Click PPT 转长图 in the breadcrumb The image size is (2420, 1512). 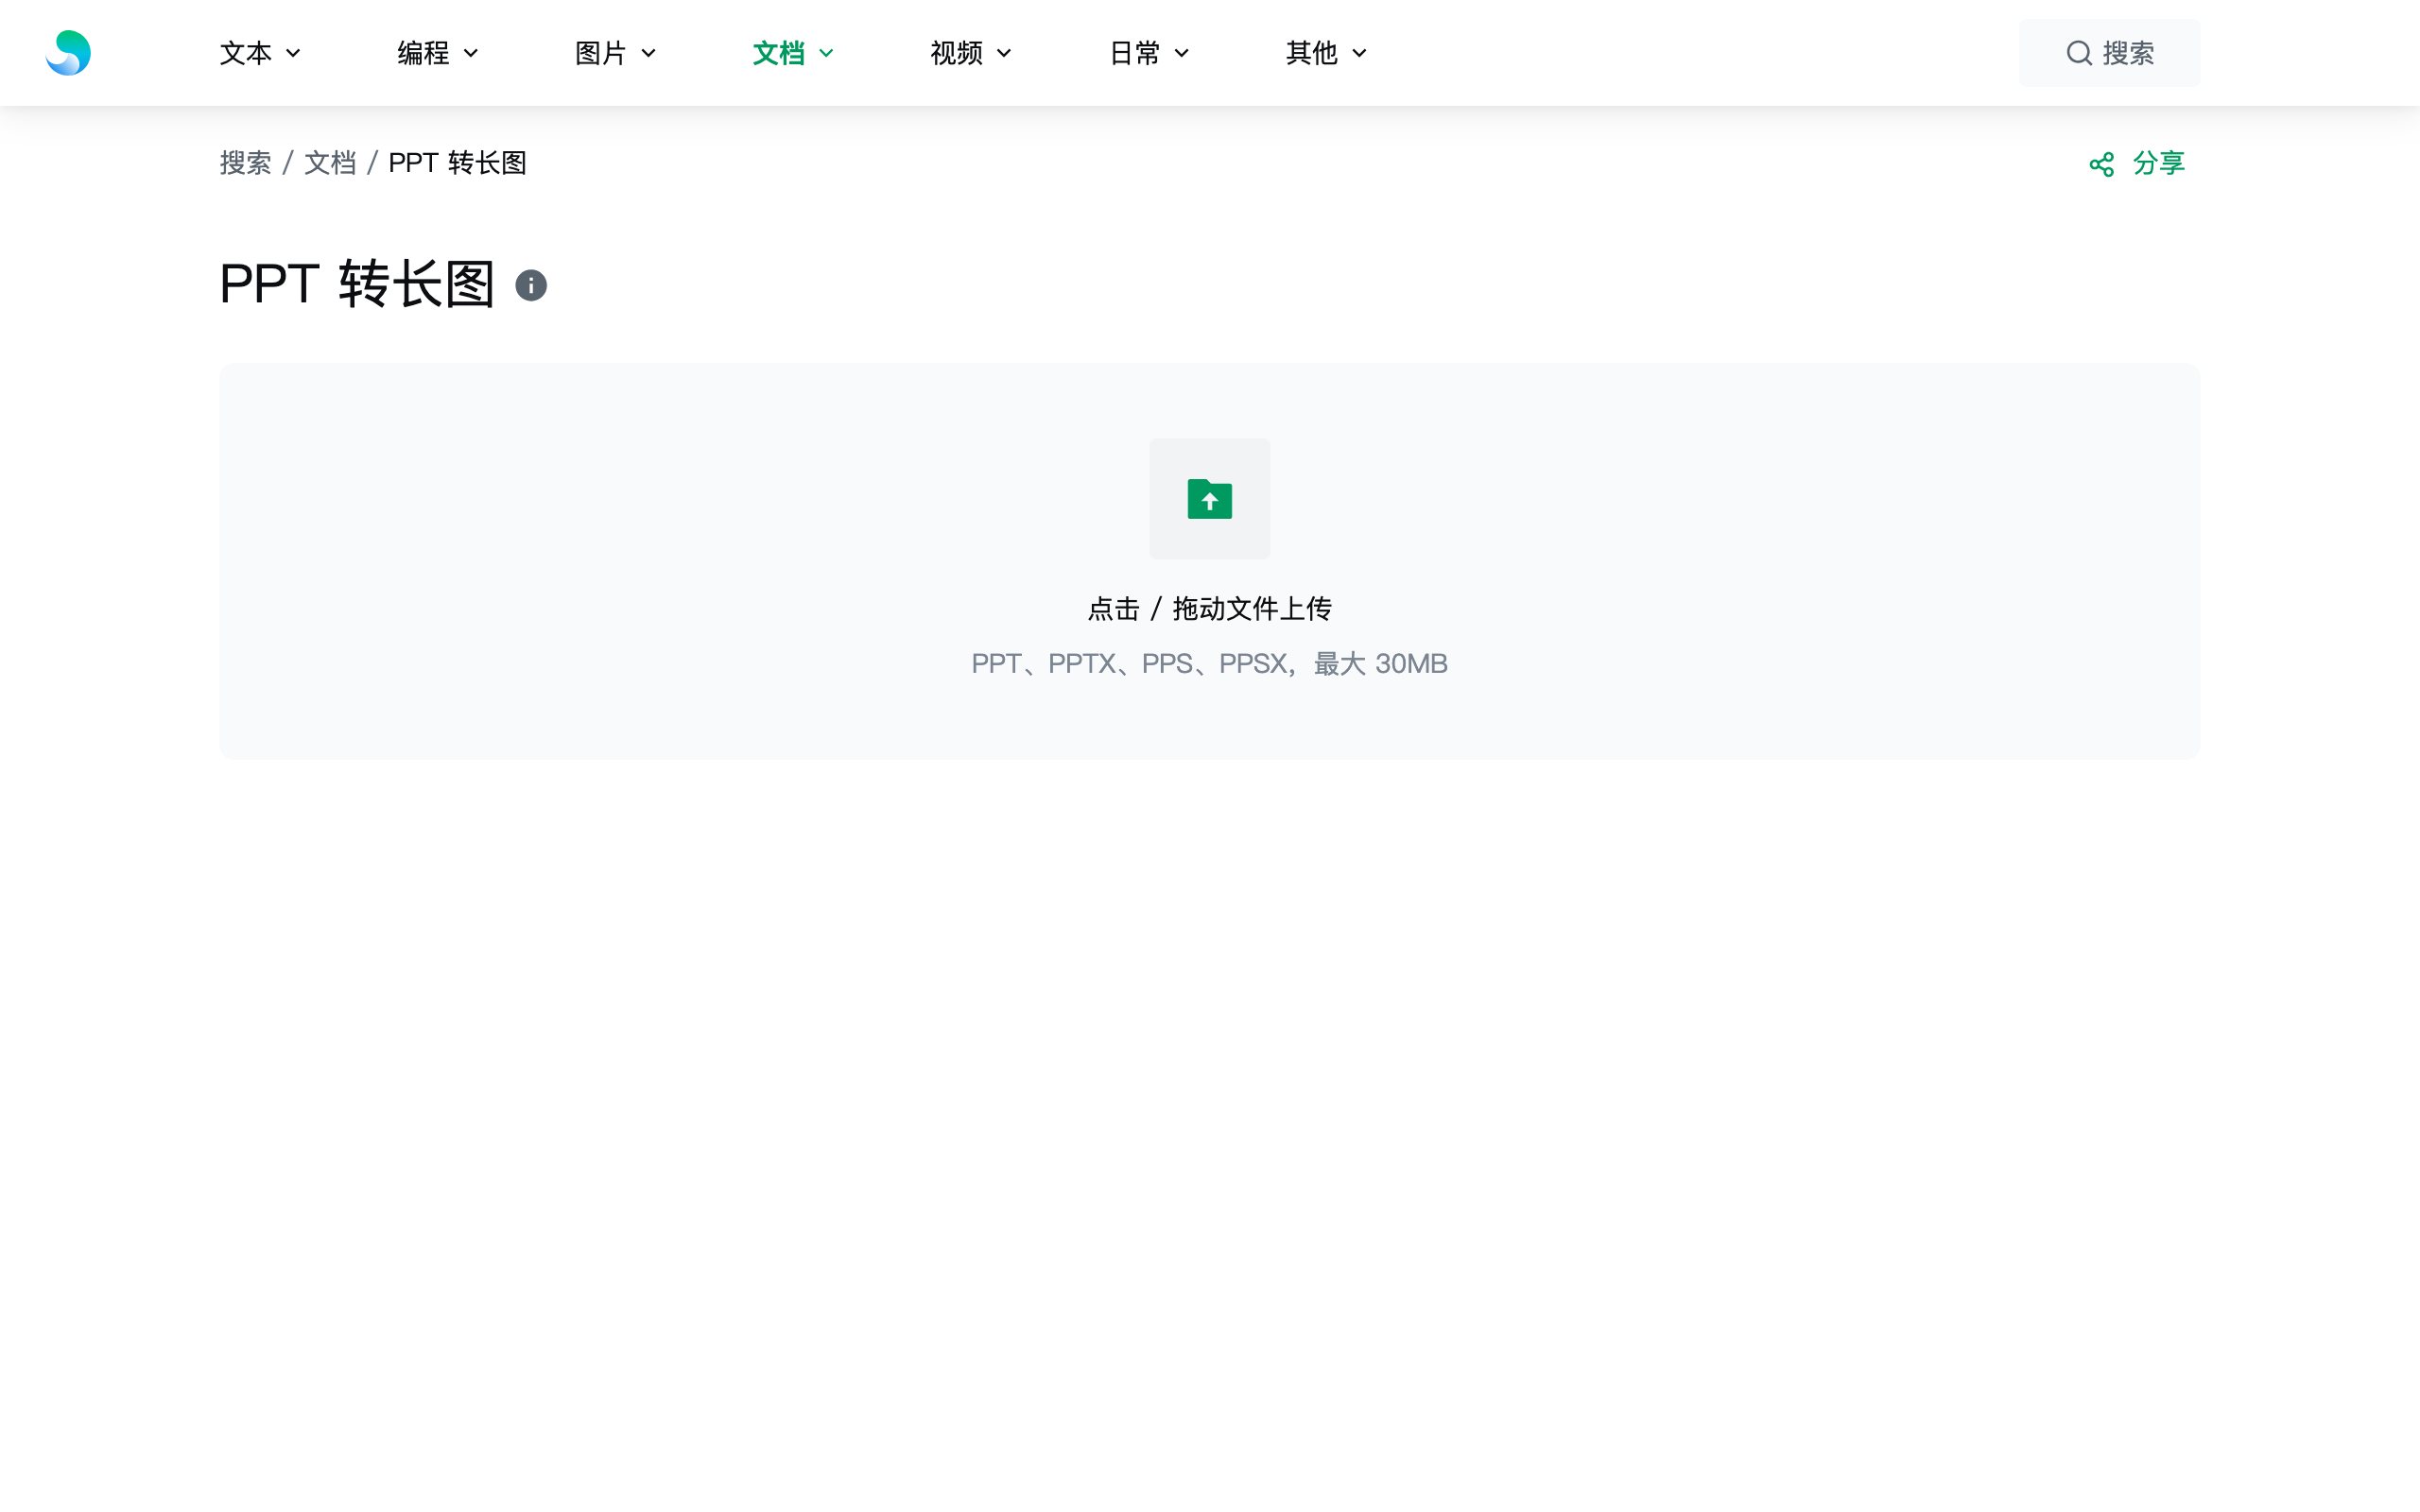point(457,163)
